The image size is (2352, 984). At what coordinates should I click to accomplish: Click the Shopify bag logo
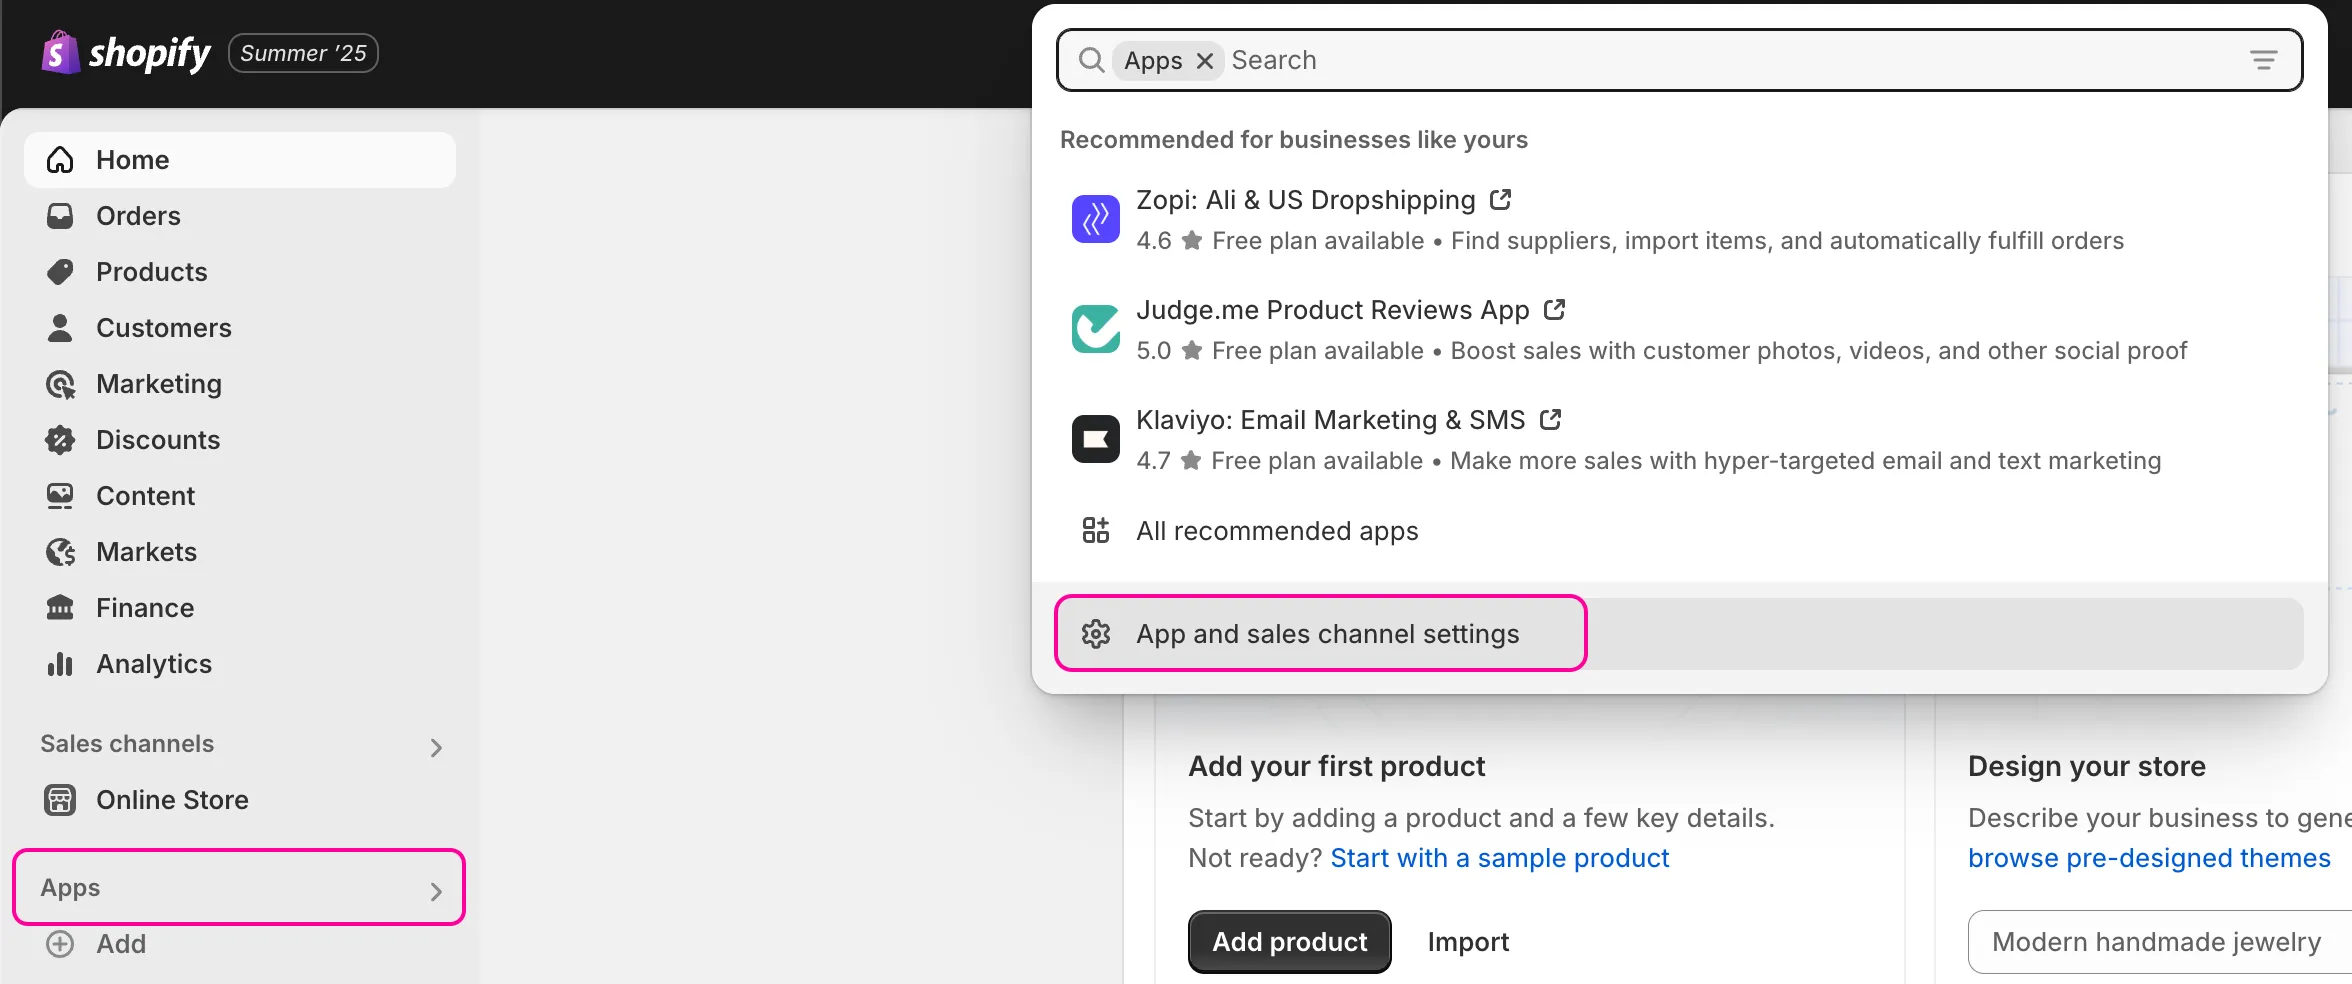(x=60, y=53)
